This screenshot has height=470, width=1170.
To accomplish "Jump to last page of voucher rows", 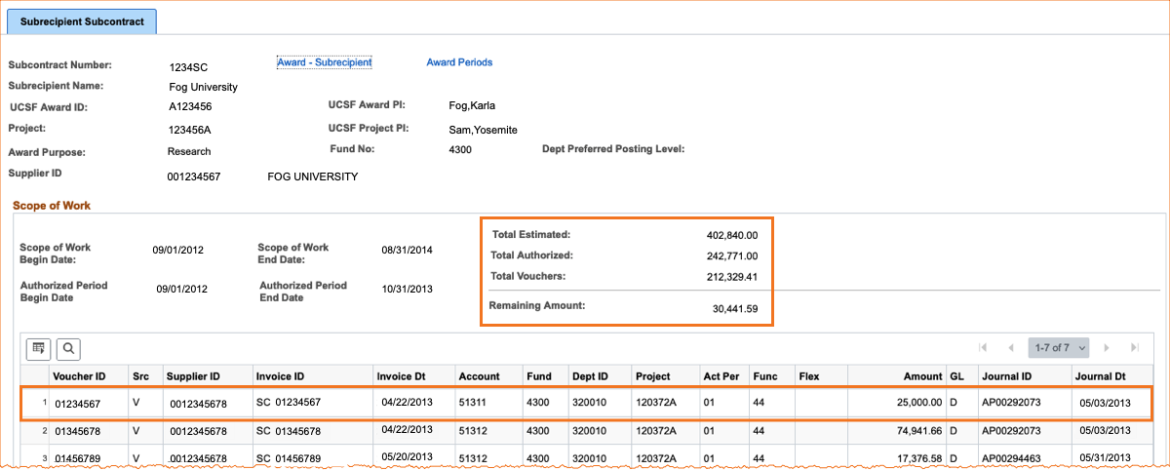I will [1134, 348].
